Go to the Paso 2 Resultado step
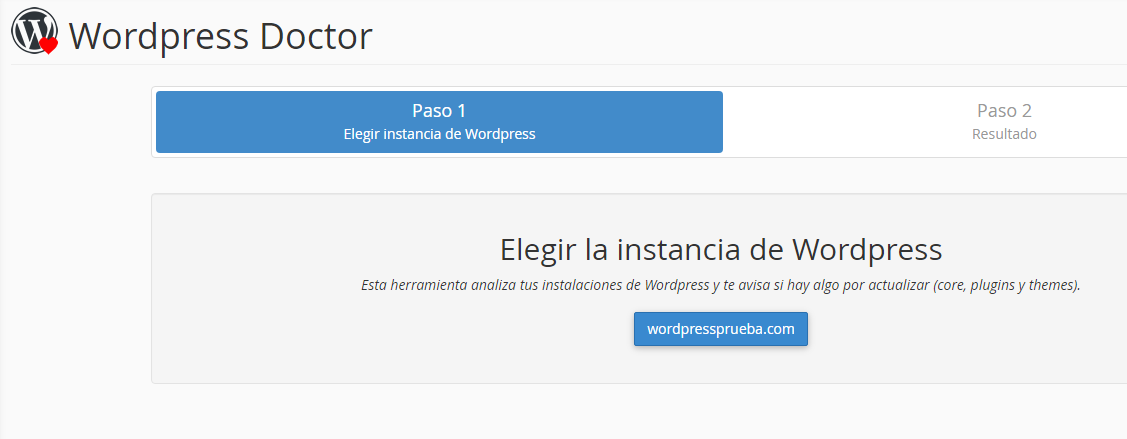Viewport: 1127px width, 439px height. pyautogui.click(x=1004, y=121)
